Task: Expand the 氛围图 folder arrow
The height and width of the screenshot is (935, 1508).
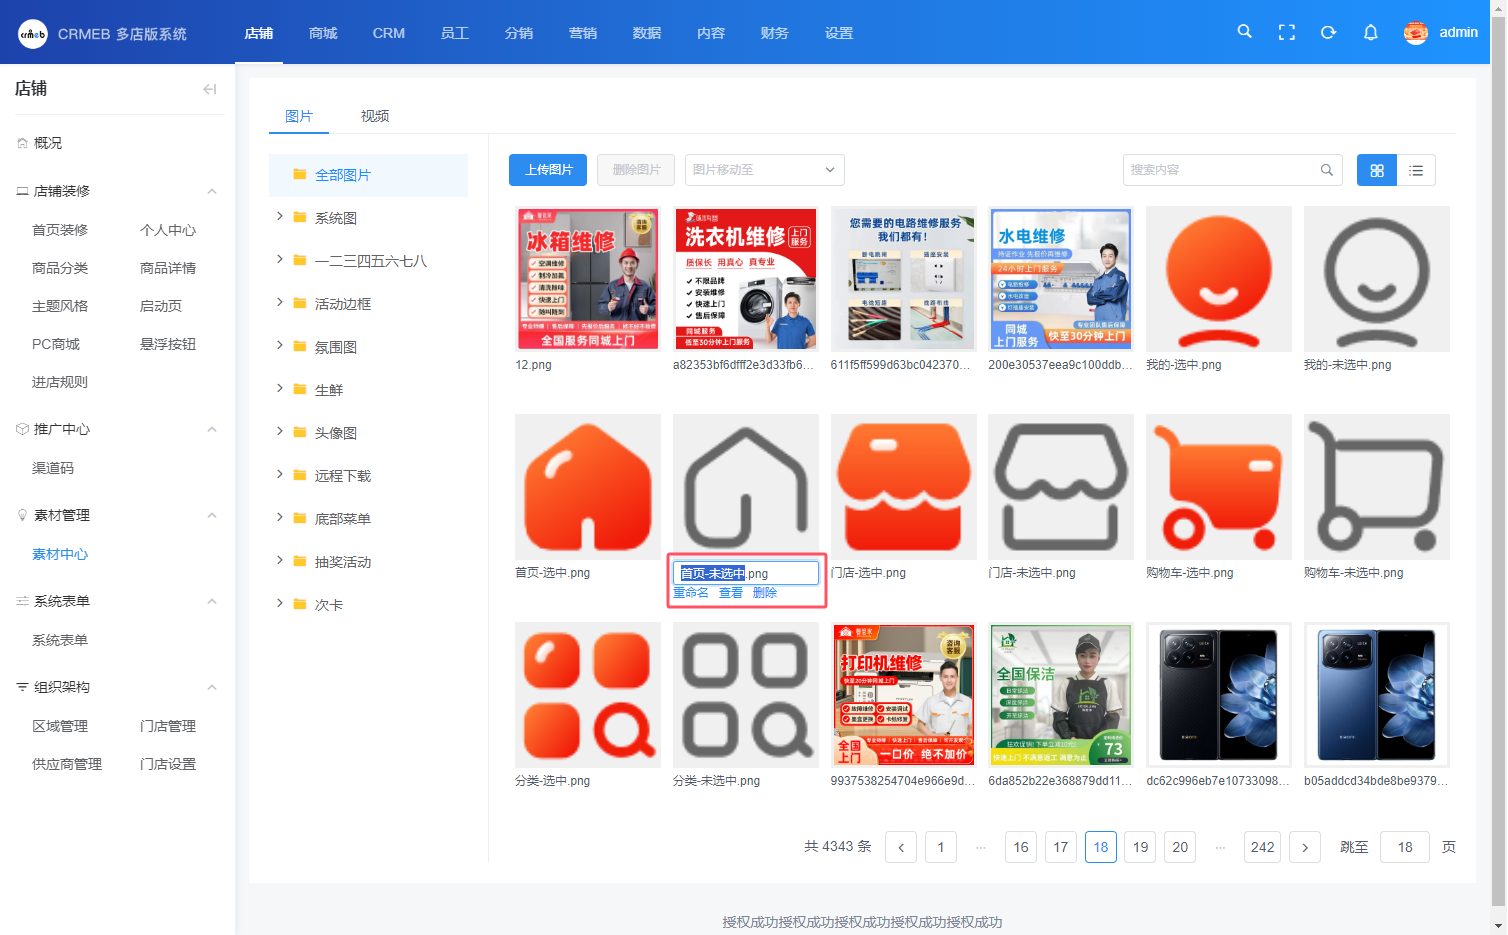Action: click(x=279, y=345)
